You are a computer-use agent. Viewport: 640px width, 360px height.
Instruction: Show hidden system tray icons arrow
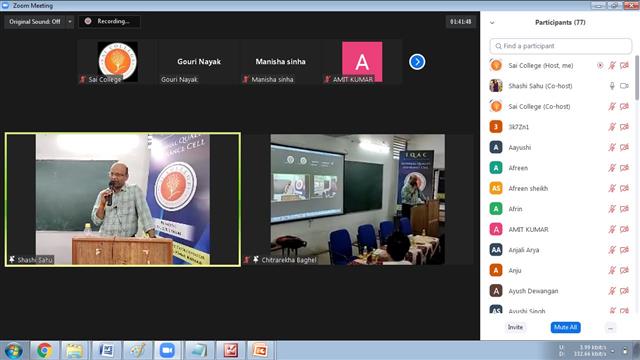click(612, 351)
